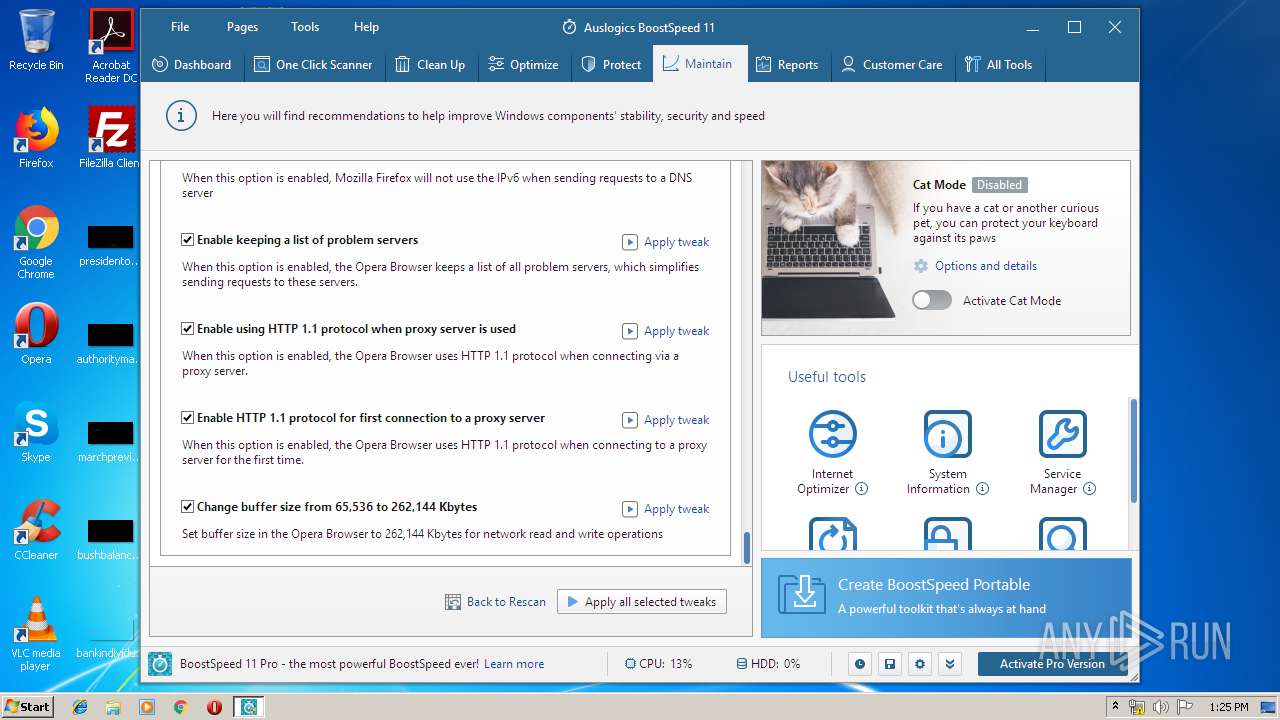
Task: Open Cat Mode Options and details link
Action: [985, 266]
